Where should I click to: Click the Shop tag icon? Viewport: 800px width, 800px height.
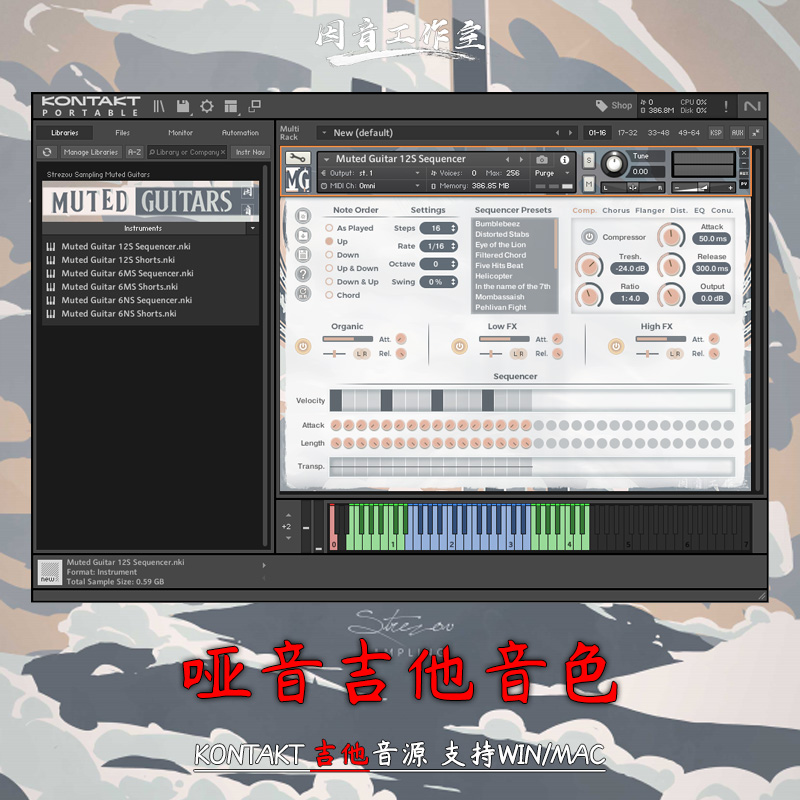602,106
